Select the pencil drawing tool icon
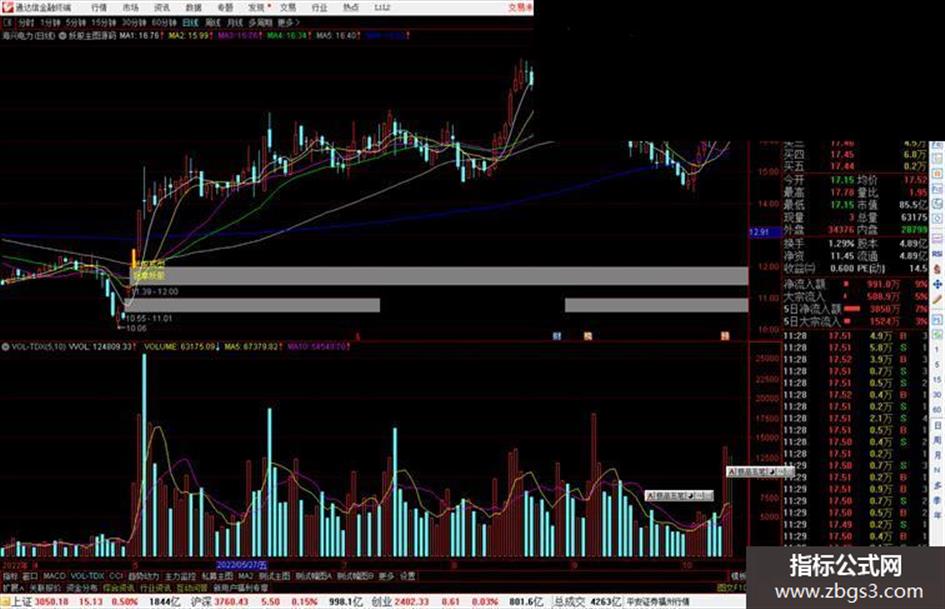Image resolution: width=945 pixels, height=609 pixels. tap(937, 300)
